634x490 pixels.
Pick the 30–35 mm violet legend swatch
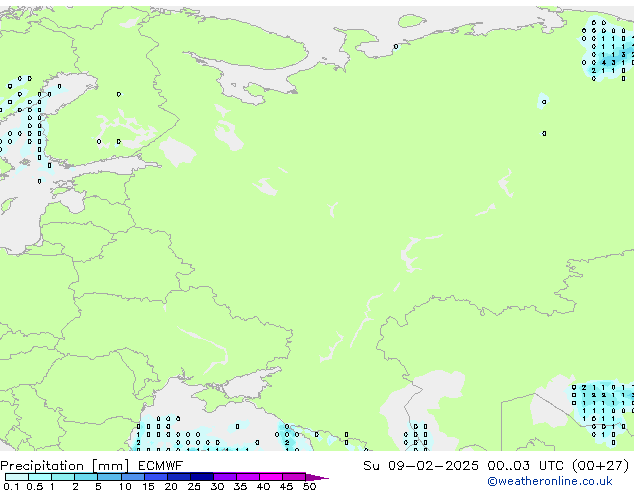(x=224, y=477)
